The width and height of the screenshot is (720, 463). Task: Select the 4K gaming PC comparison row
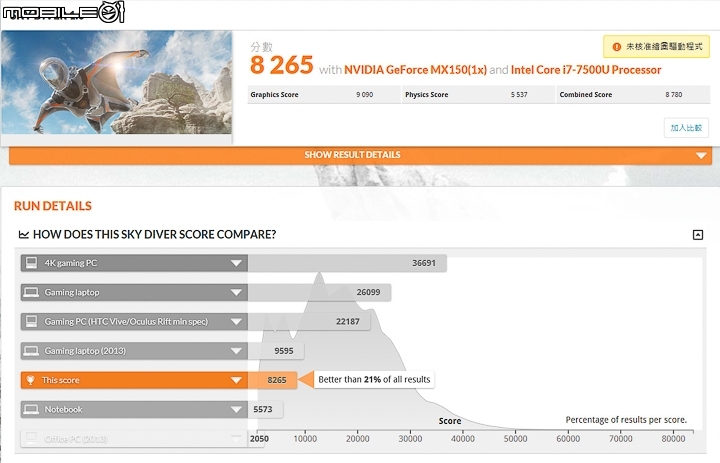click(x=134, y=263)
